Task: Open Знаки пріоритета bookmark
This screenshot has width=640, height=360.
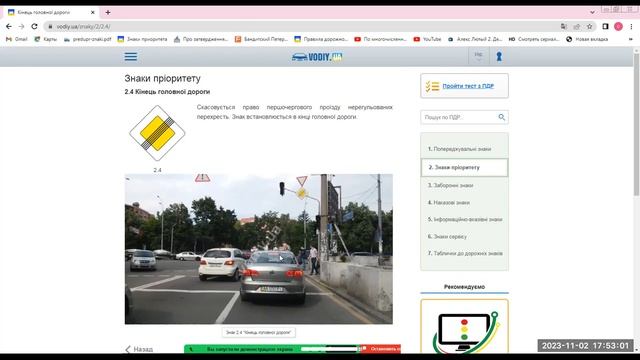Action: [142, 39]
